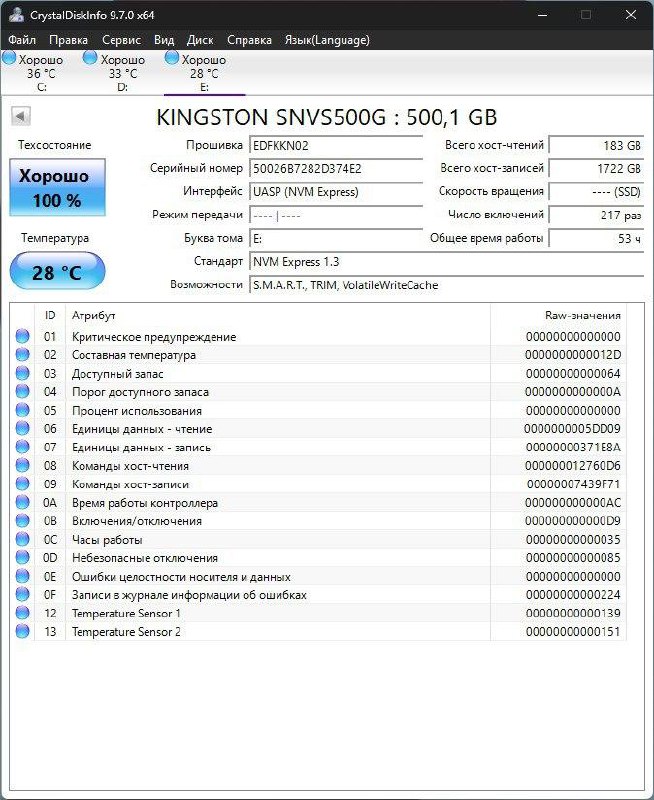Click status orb for Критическое предупреждение
Viewport: 654px width, 800px height.
(x=22, y=336)
